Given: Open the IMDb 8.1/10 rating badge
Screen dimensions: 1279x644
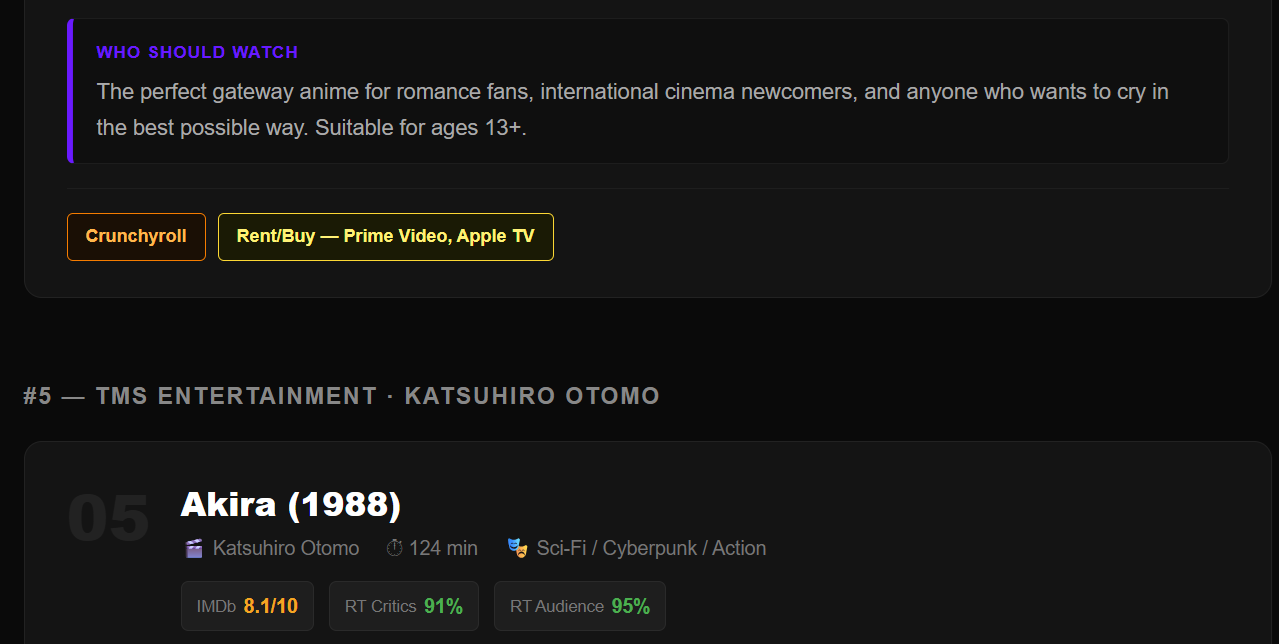Looking at the screenshot, I should 247,605.
